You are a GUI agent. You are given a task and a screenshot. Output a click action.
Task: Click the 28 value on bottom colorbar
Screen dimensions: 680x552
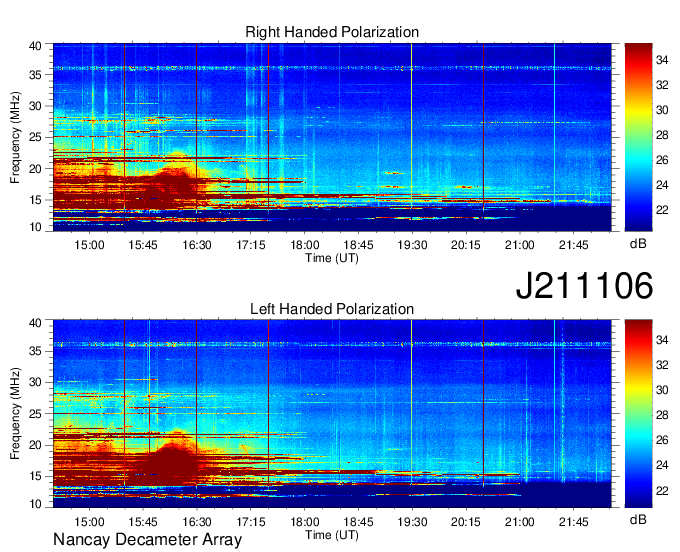pos(662,415)
